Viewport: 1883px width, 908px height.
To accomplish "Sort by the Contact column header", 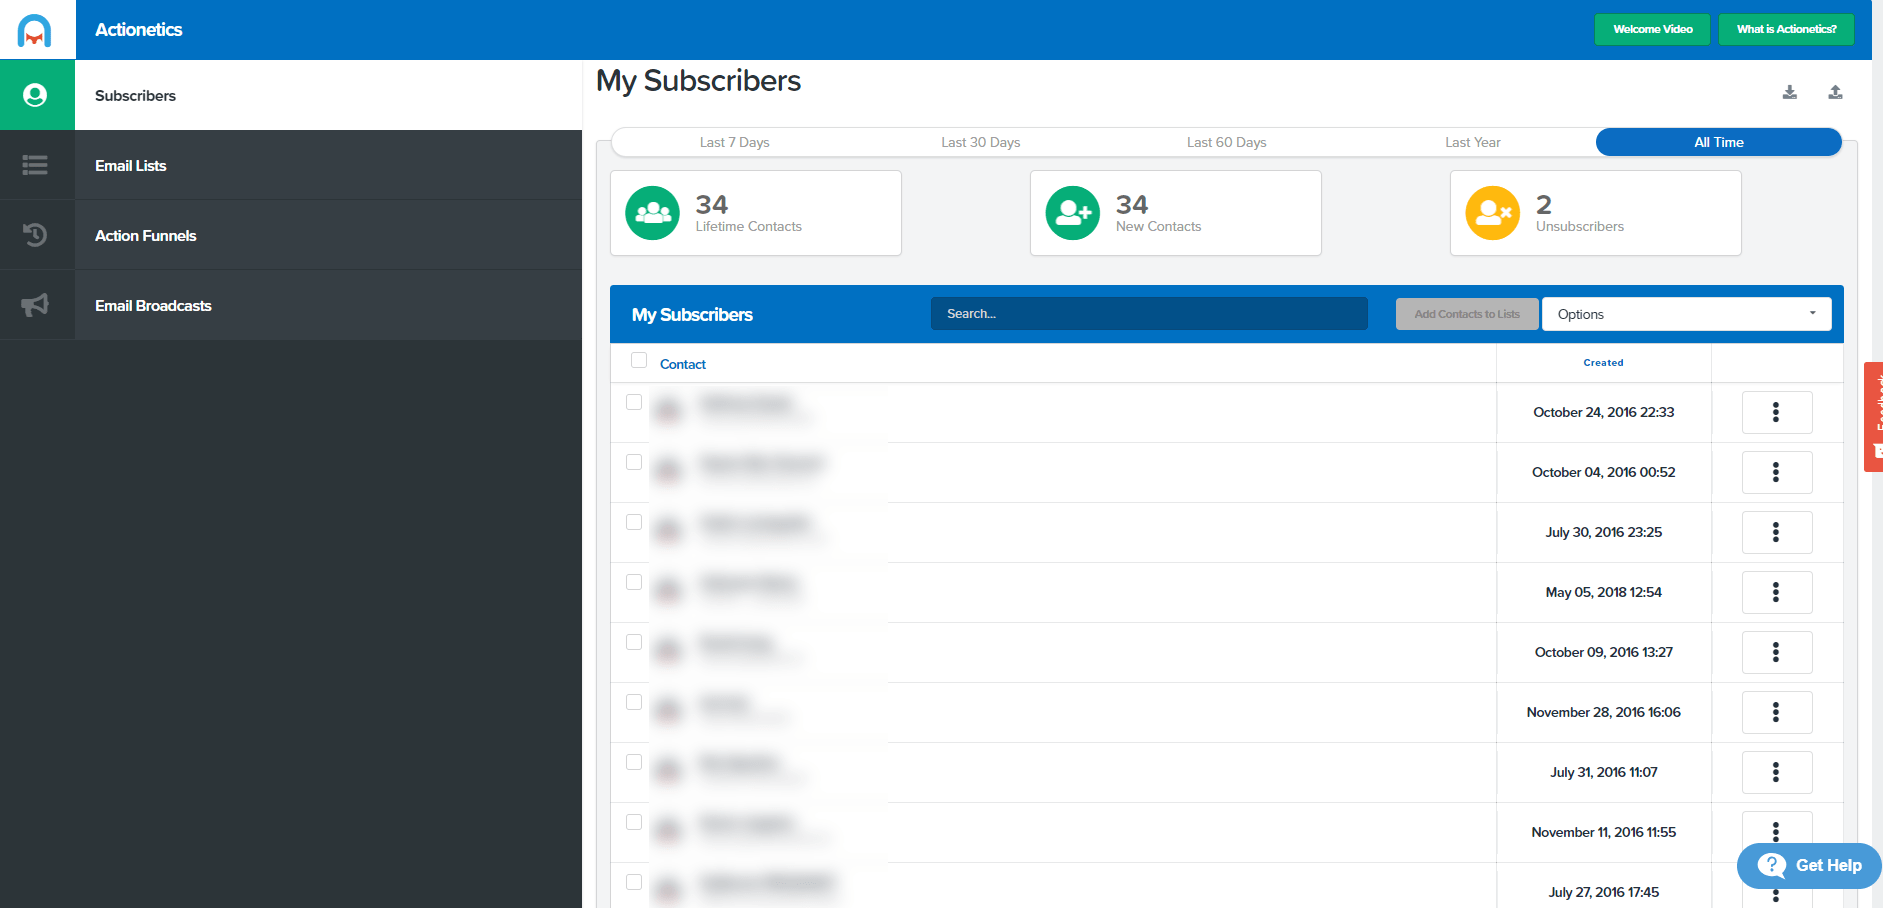I will (683, 364).
